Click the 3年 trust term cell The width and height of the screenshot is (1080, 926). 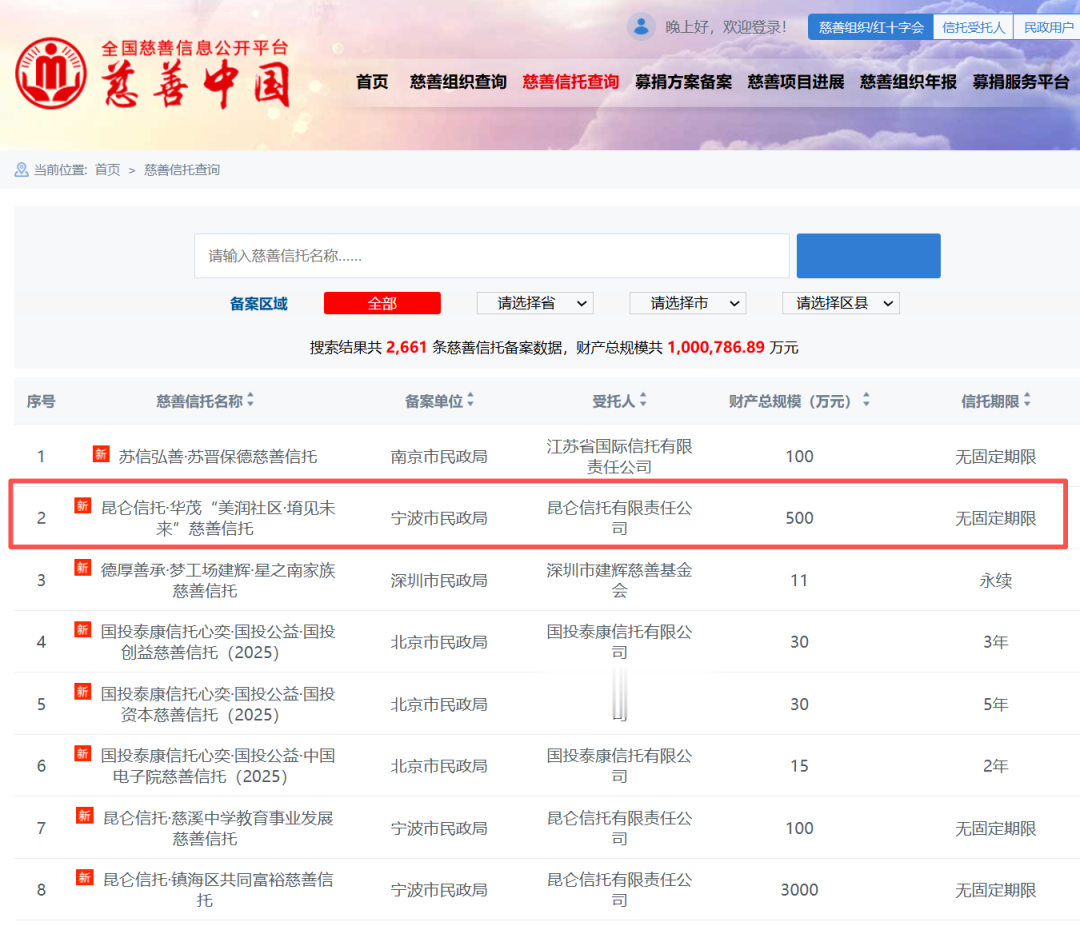(x=995, y=641)
